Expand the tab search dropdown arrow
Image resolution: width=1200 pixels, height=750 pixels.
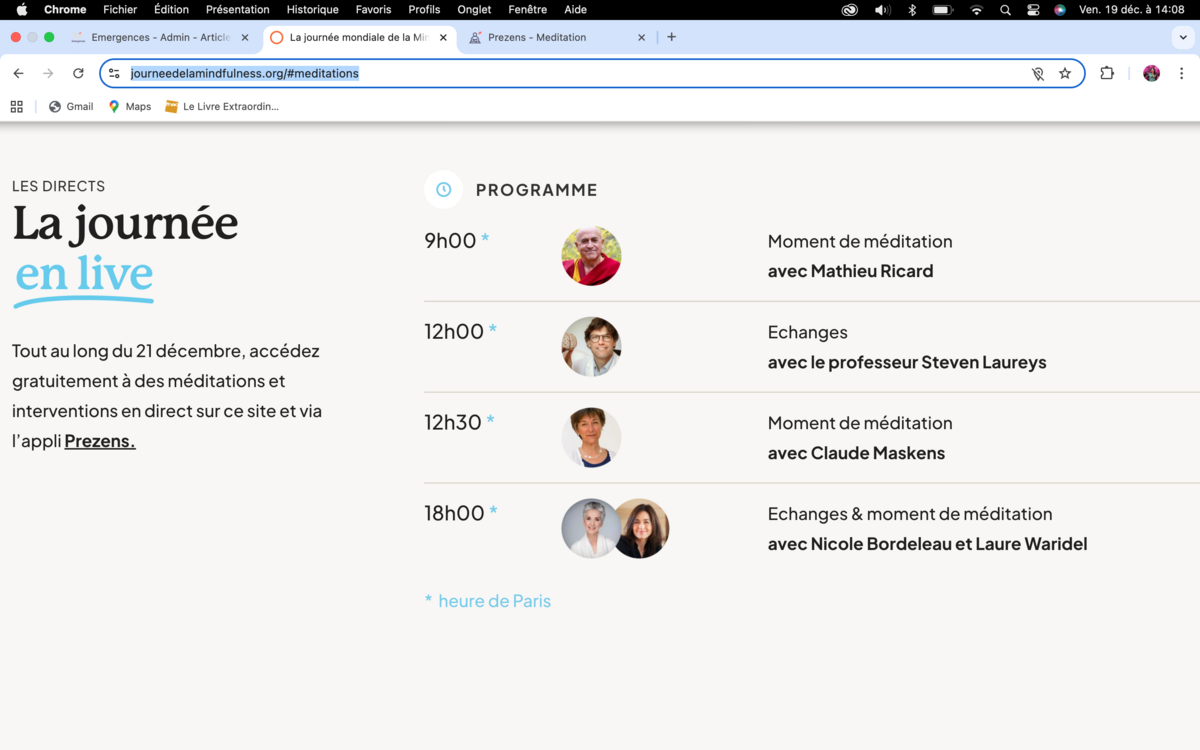click(1184, 37)
